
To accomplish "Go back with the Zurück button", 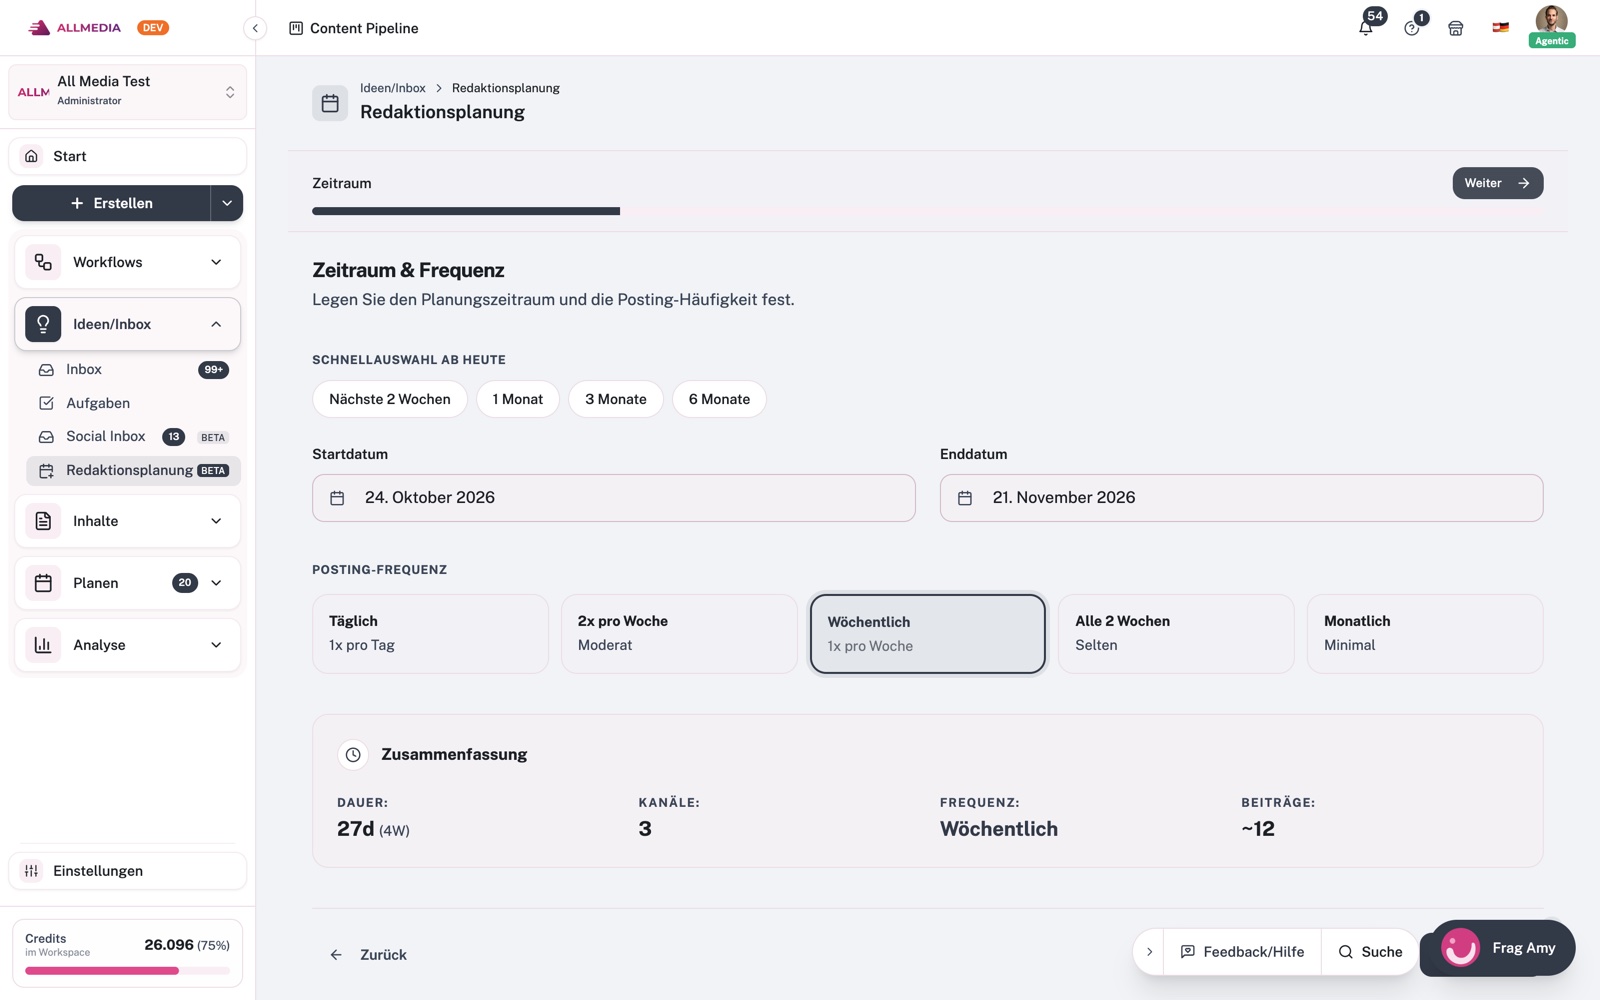I will click(368, 955).
